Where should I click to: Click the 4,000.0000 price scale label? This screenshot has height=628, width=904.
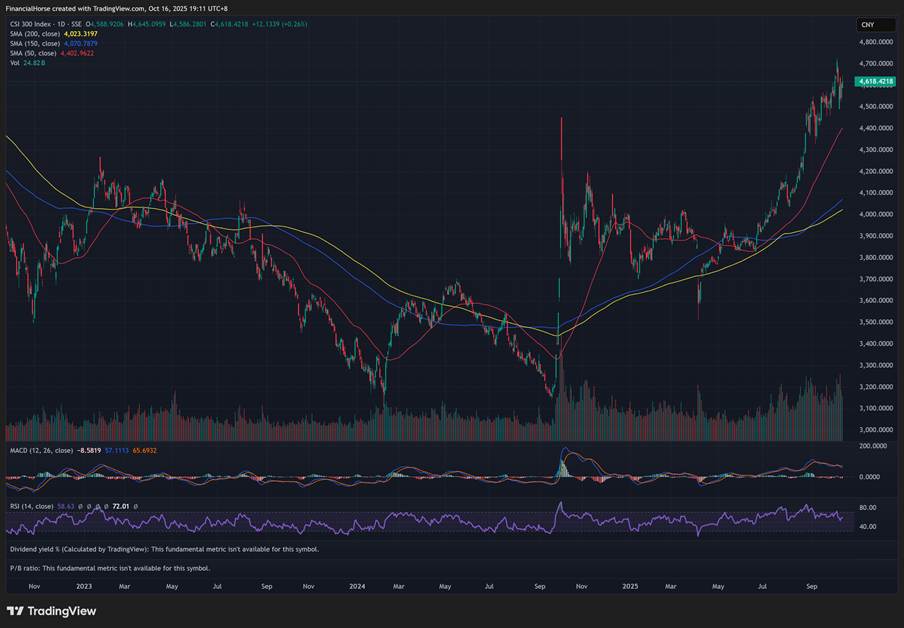pyautogui.click(x=875, y=214)
